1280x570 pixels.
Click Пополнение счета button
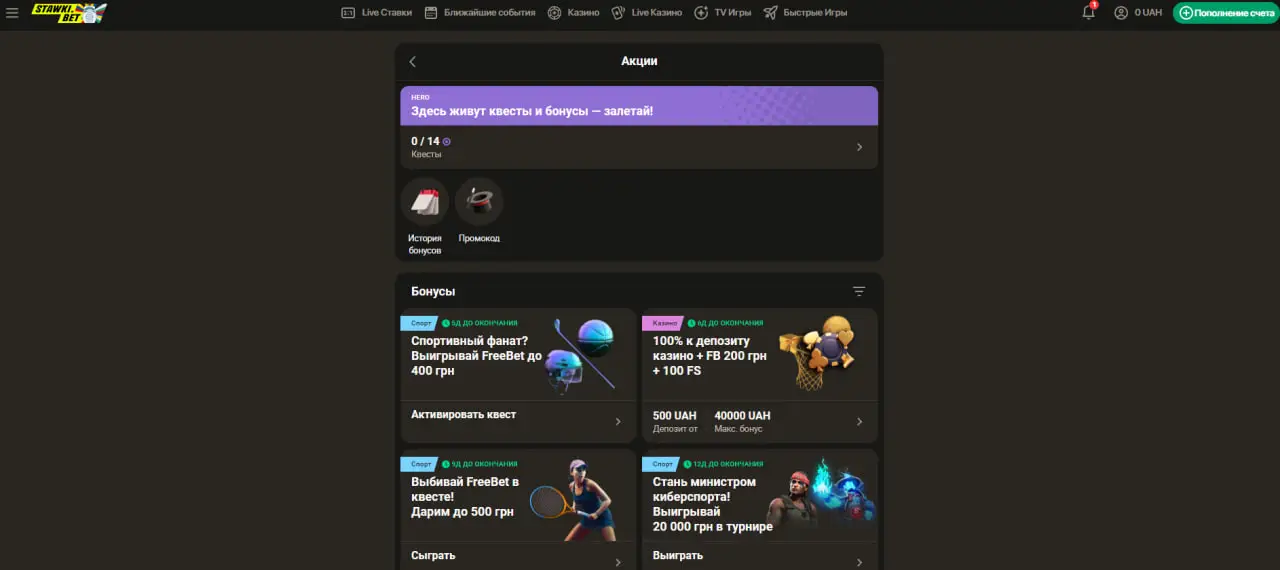[1226, 13]
